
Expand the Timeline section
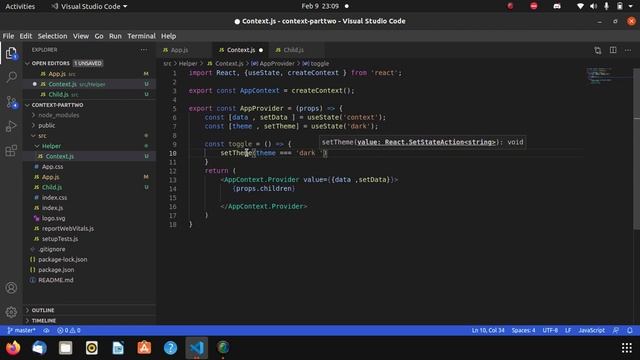pyautogui.click(x=44, y=321)
